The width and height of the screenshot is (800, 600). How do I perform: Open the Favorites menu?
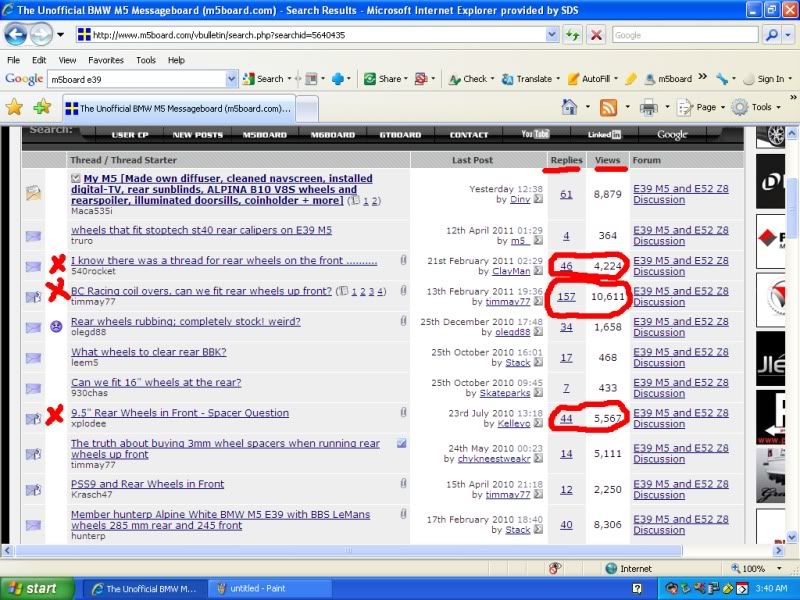106,60
